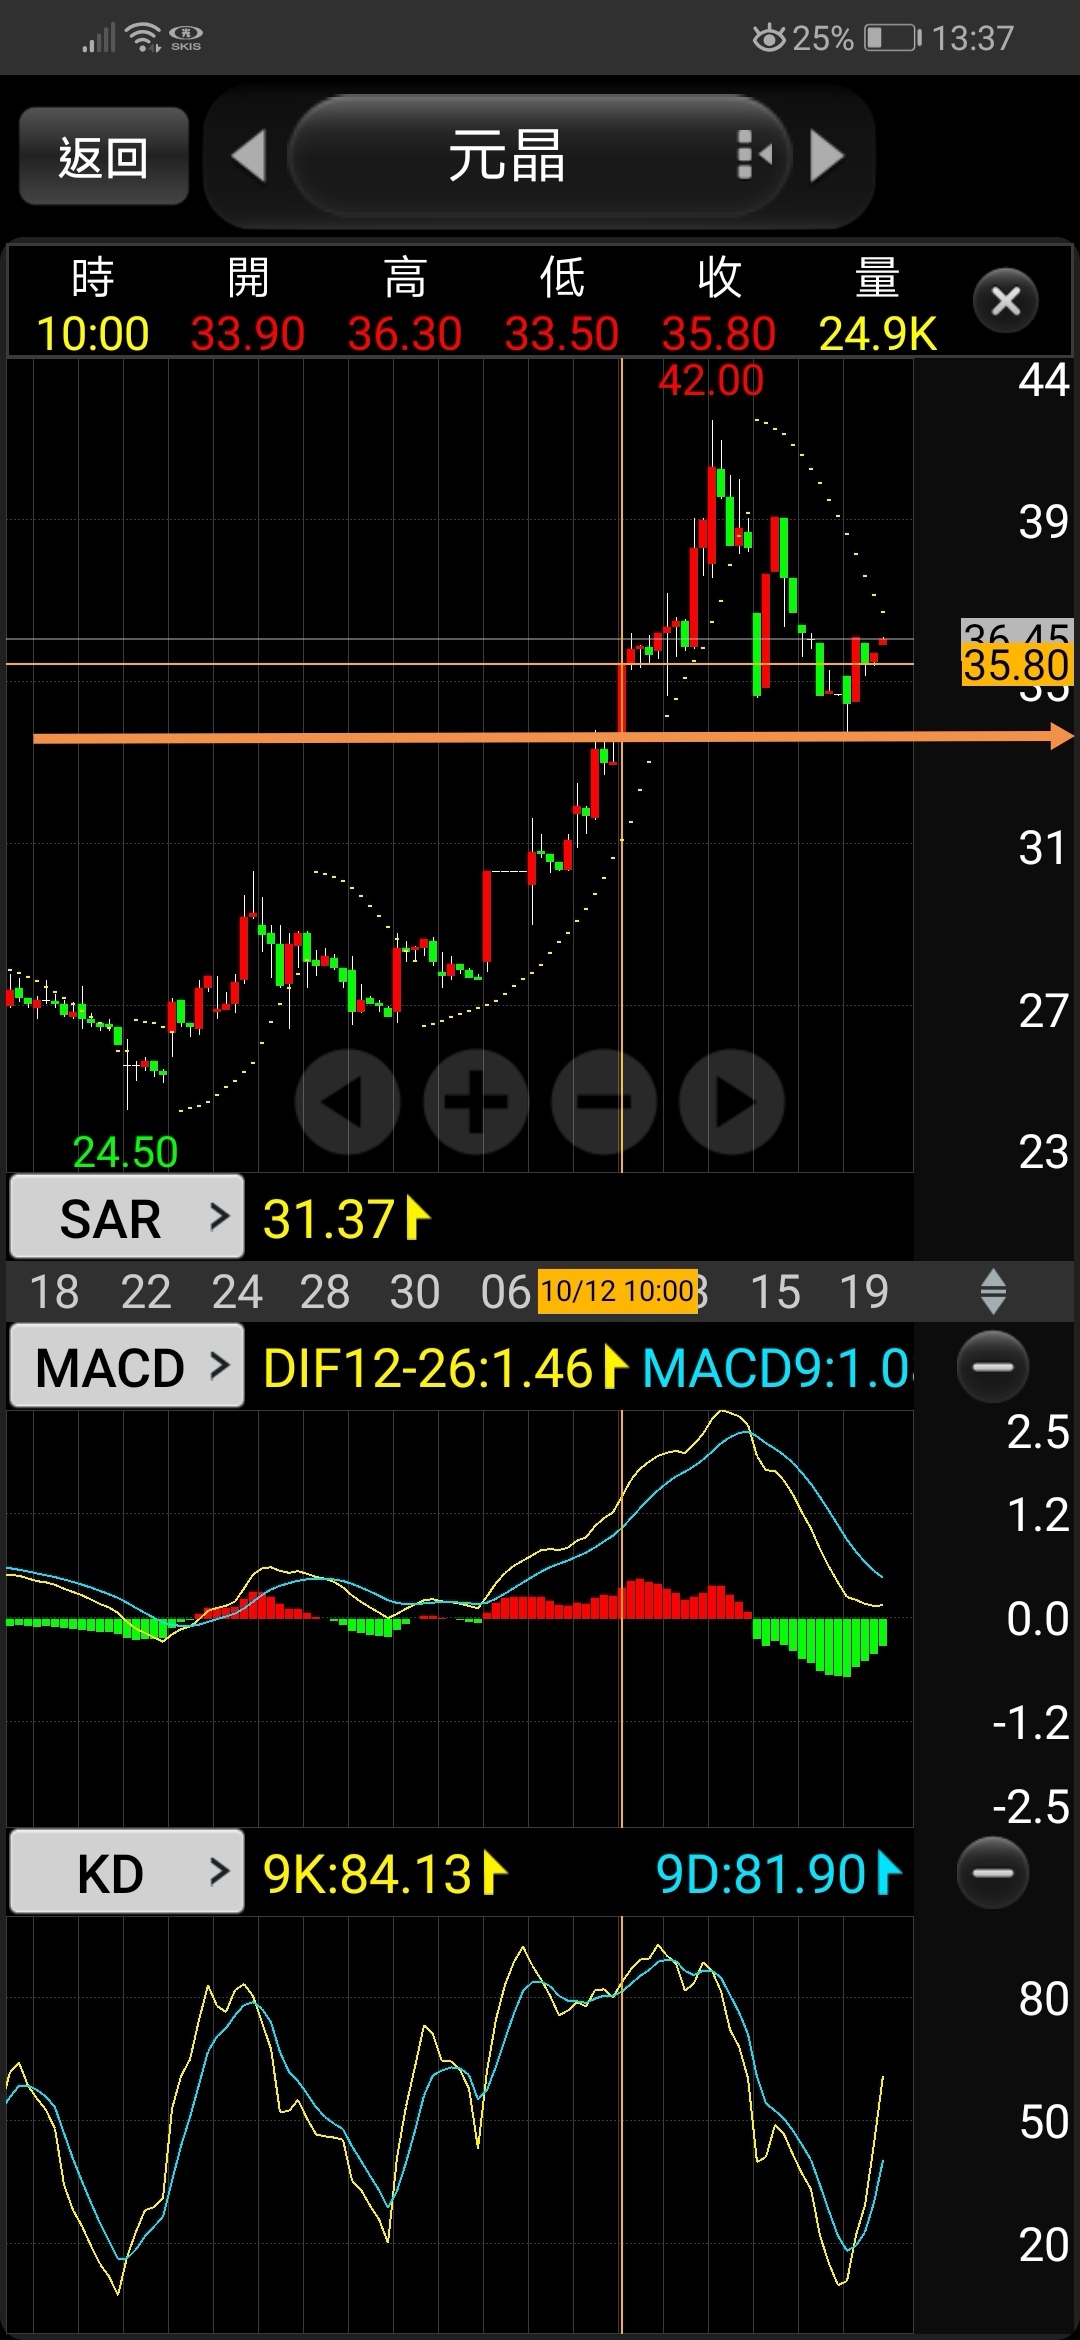Tap date label 18 on time axis
This screenshot has width=1080, height=2340.
54,1291
